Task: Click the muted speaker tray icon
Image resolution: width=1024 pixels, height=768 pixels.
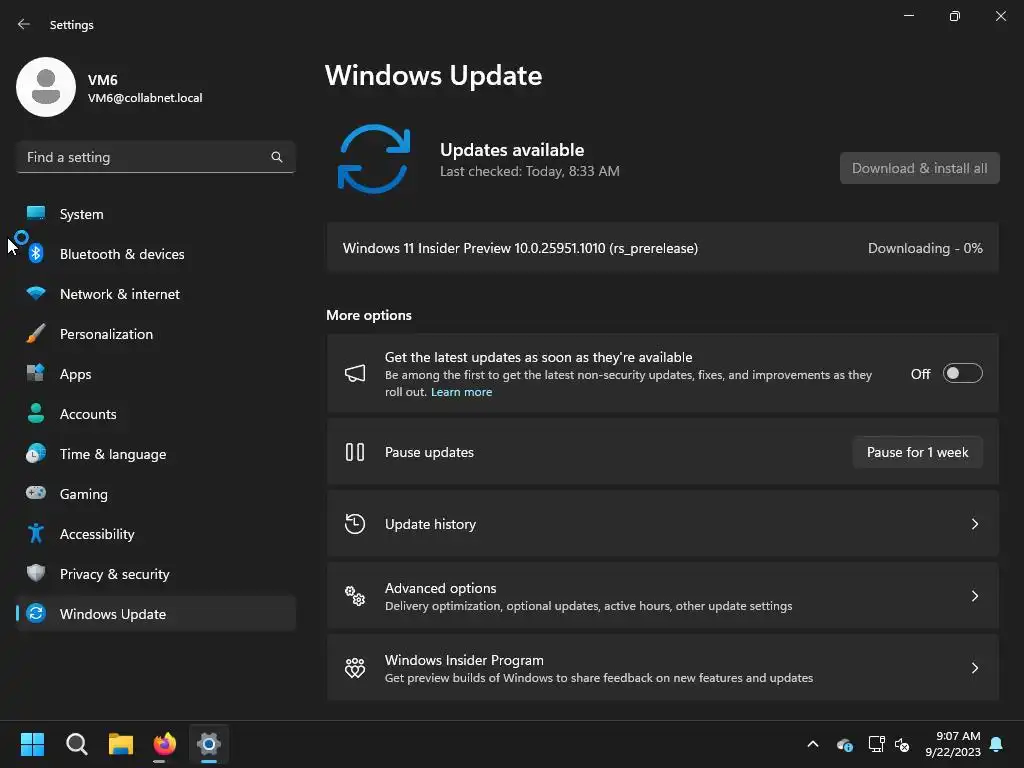Action: point(902,744)
